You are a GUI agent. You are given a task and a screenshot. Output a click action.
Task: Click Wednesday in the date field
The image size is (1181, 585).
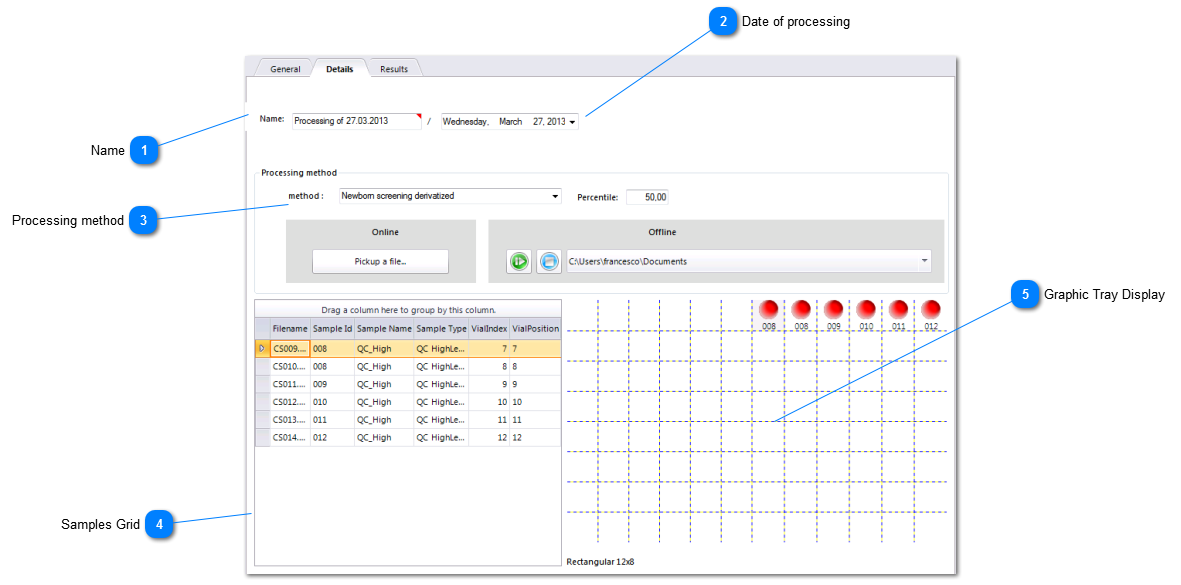tap(465, 122)
